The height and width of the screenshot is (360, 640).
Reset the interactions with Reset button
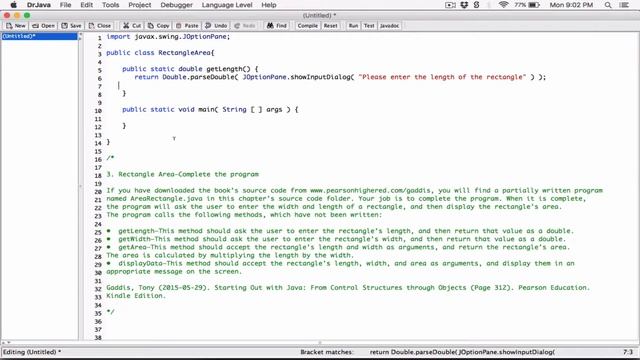[x=331, y=26]
